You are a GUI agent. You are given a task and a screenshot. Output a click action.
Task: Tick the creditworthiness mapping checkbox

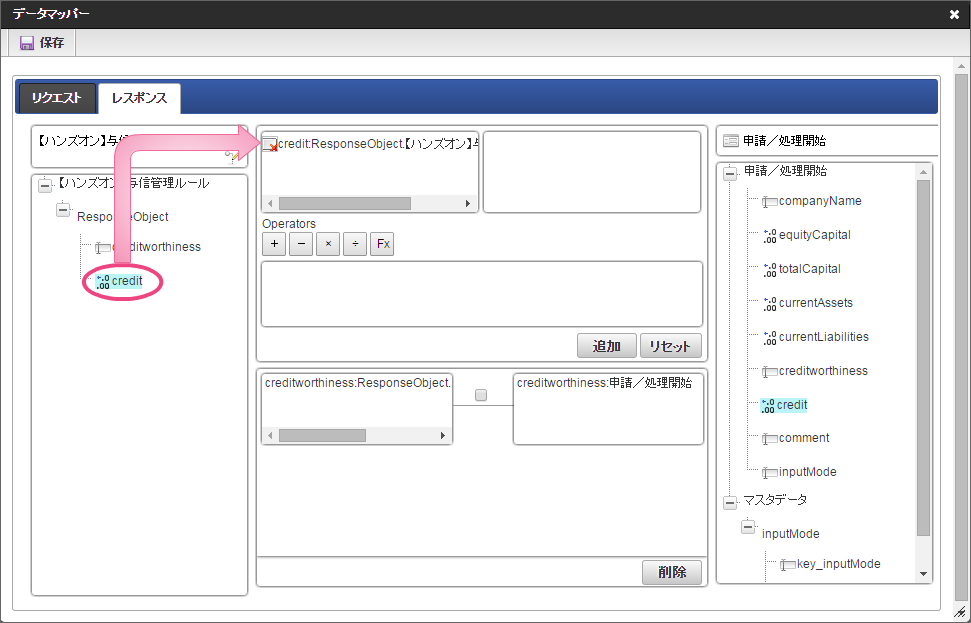481,395
